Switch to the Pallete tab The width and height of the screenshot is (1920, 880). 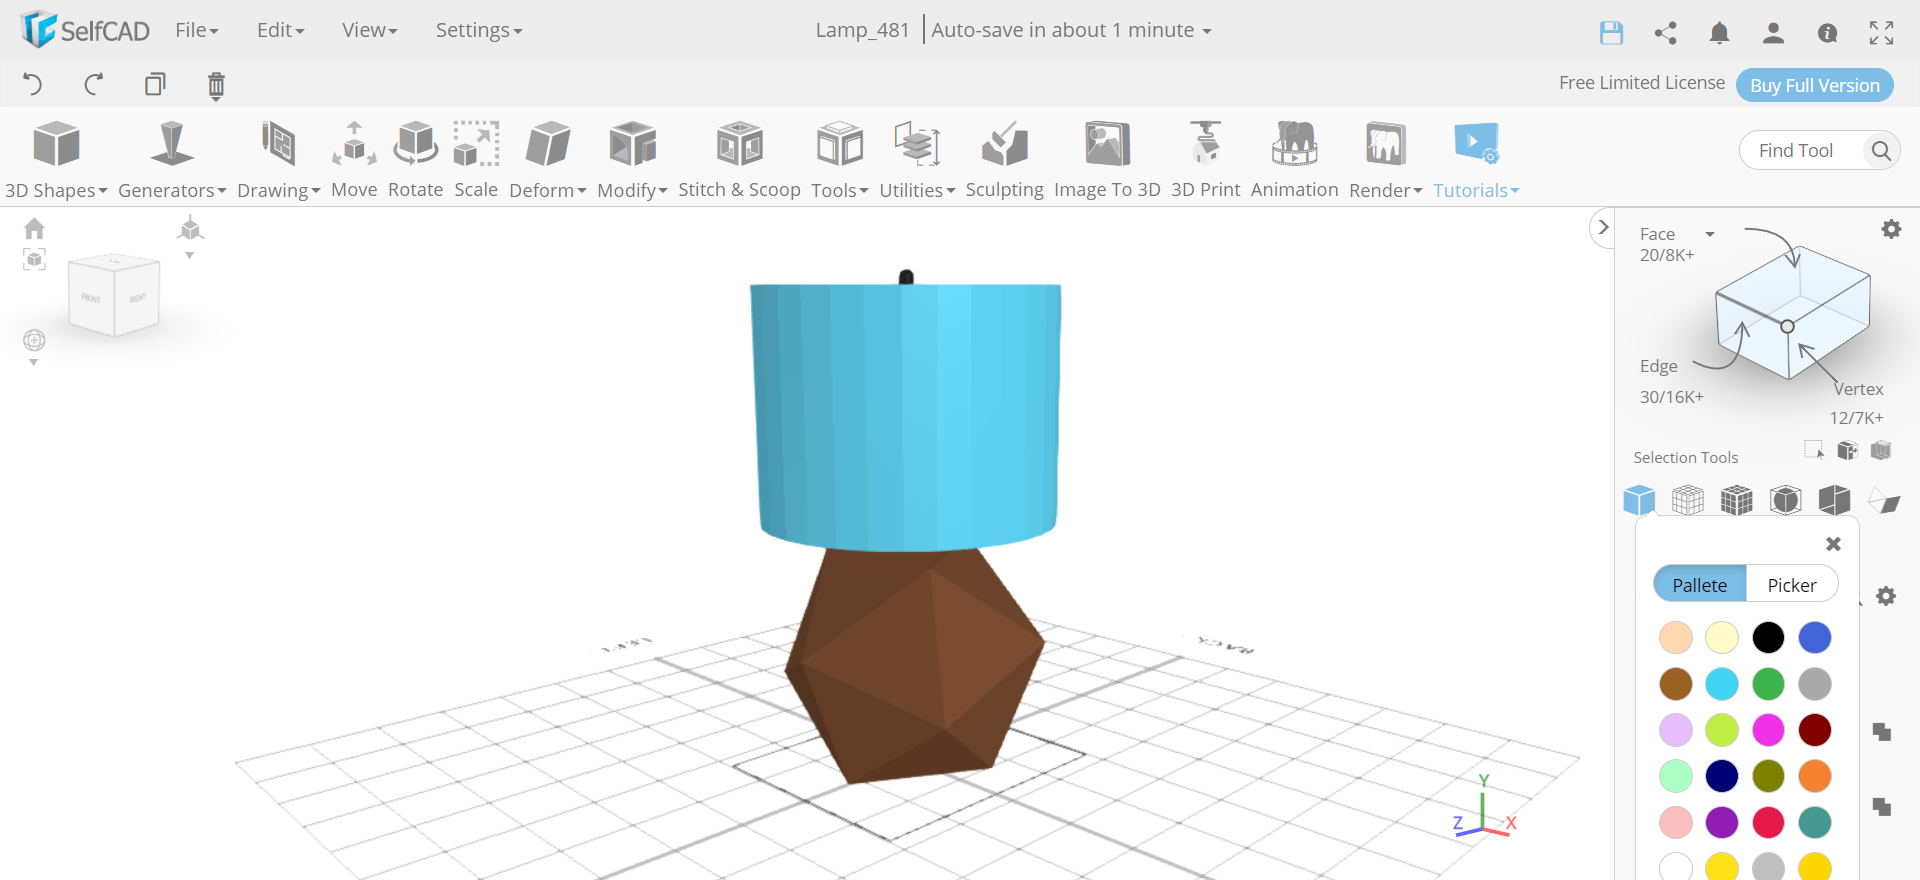(x=1700, y=585)
